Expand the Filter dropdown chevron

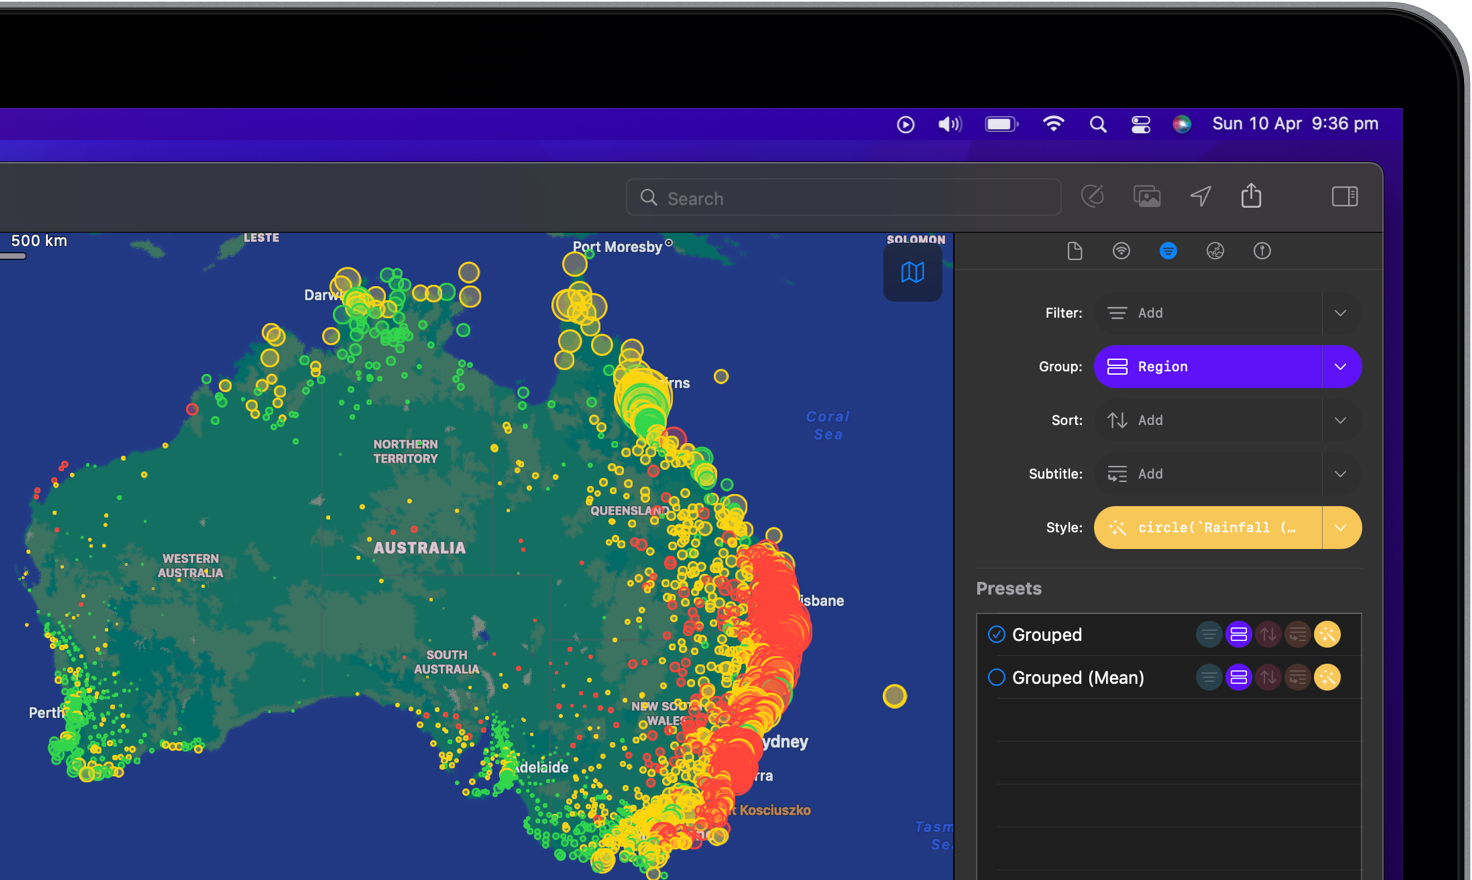[x=1341, y=313]
